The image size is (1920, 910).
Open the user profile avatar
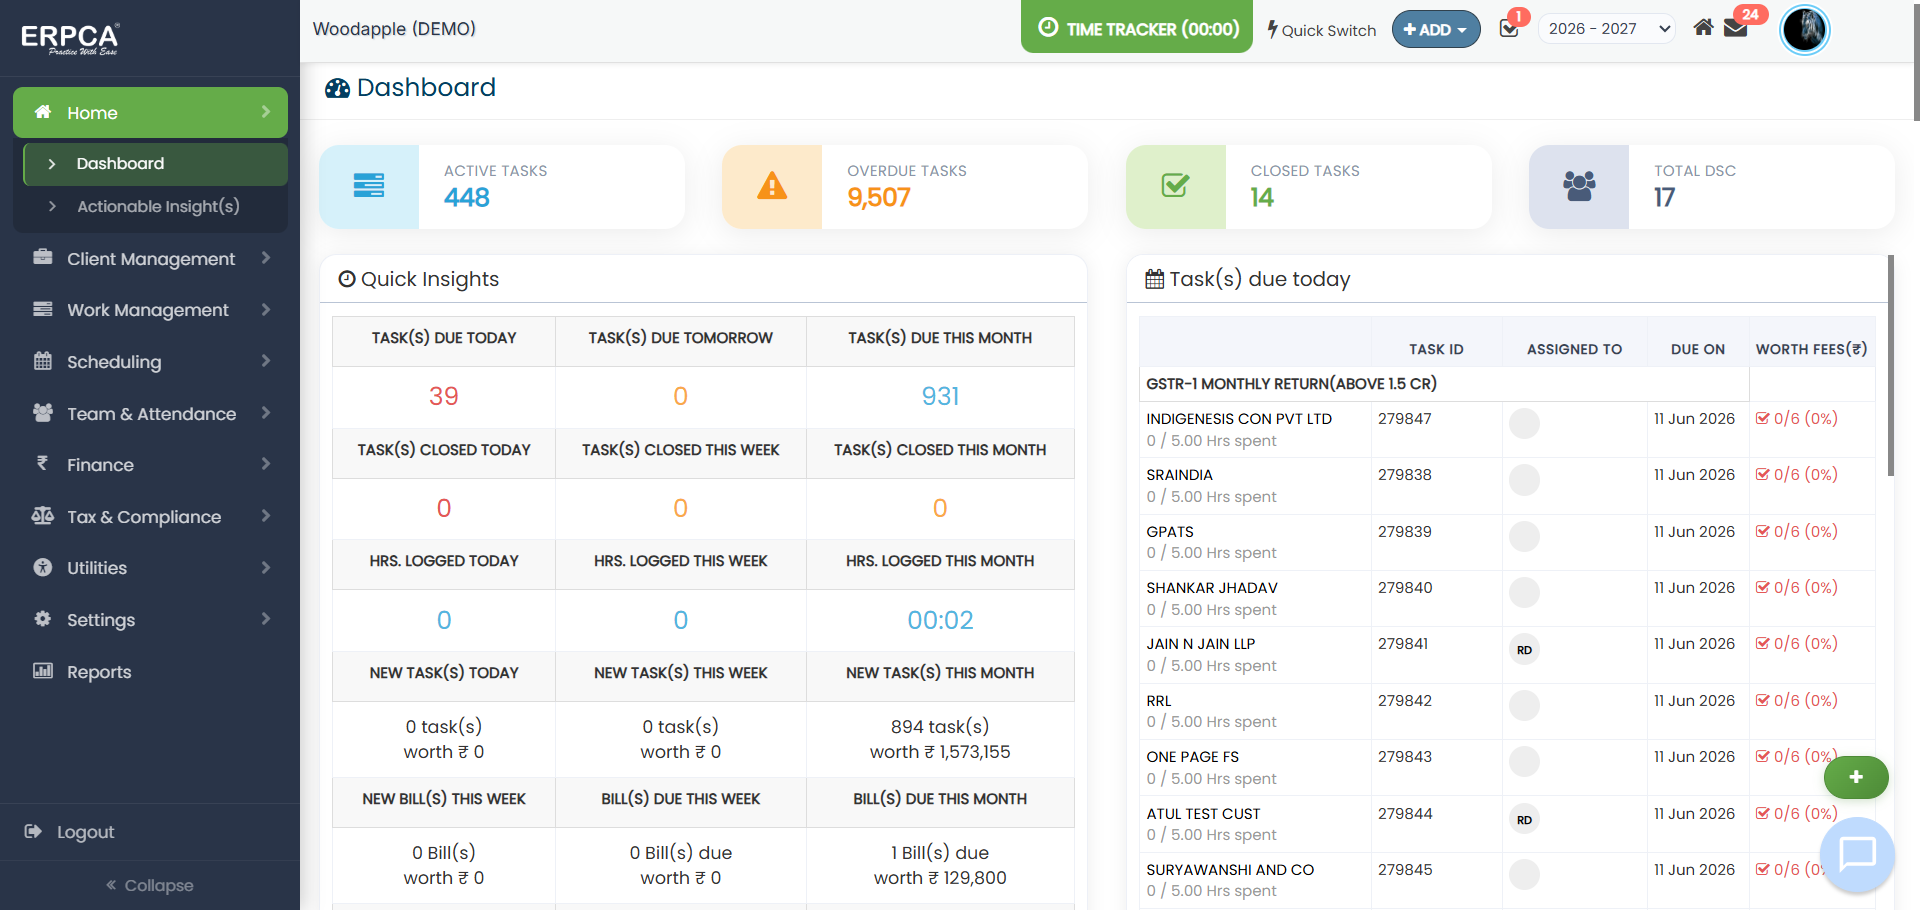(x=1805, y=30)
